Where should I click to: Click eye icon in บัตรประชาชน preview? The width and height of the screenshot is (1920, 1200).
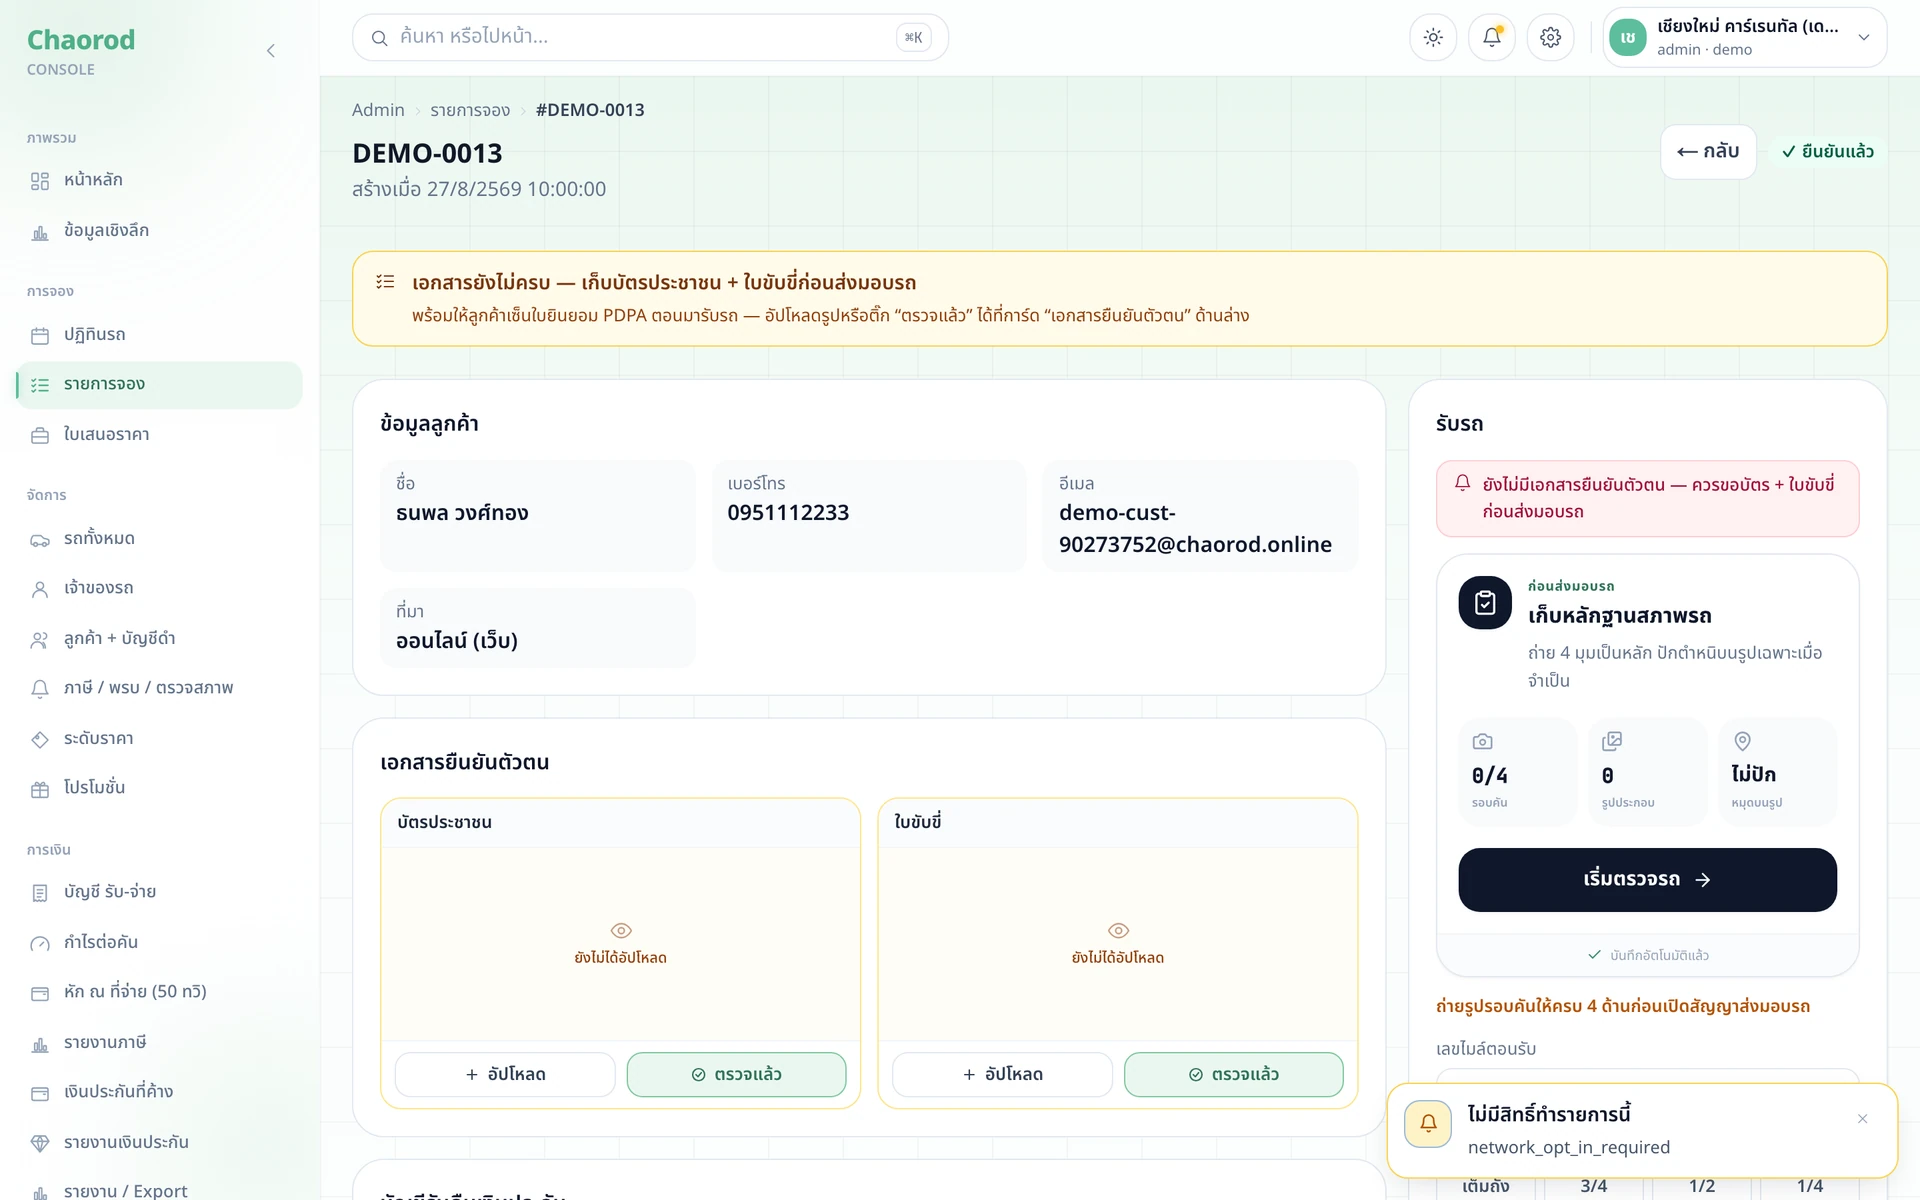621,930
